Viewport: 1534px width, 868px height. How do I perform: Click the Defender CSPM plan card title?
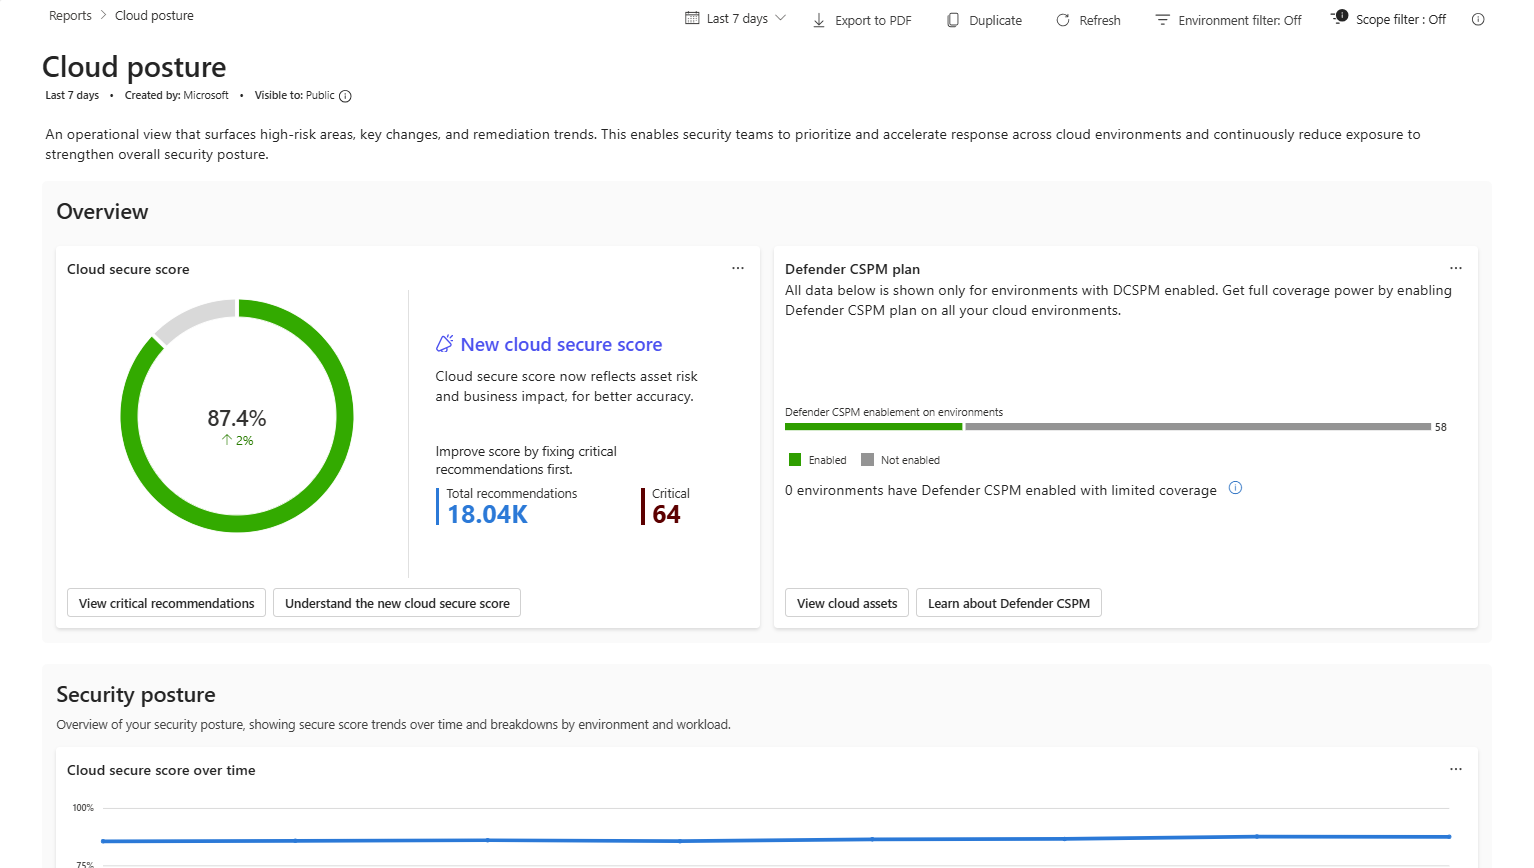(x=852, y=269)
